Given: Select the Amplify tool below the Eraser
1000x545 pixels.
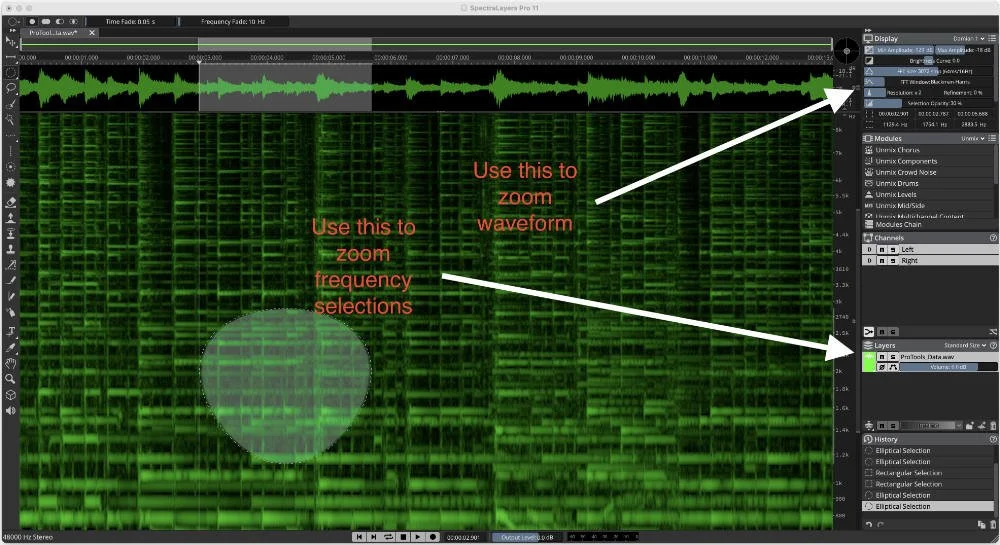Looking at the screenshot, I should tap(11, 218).
